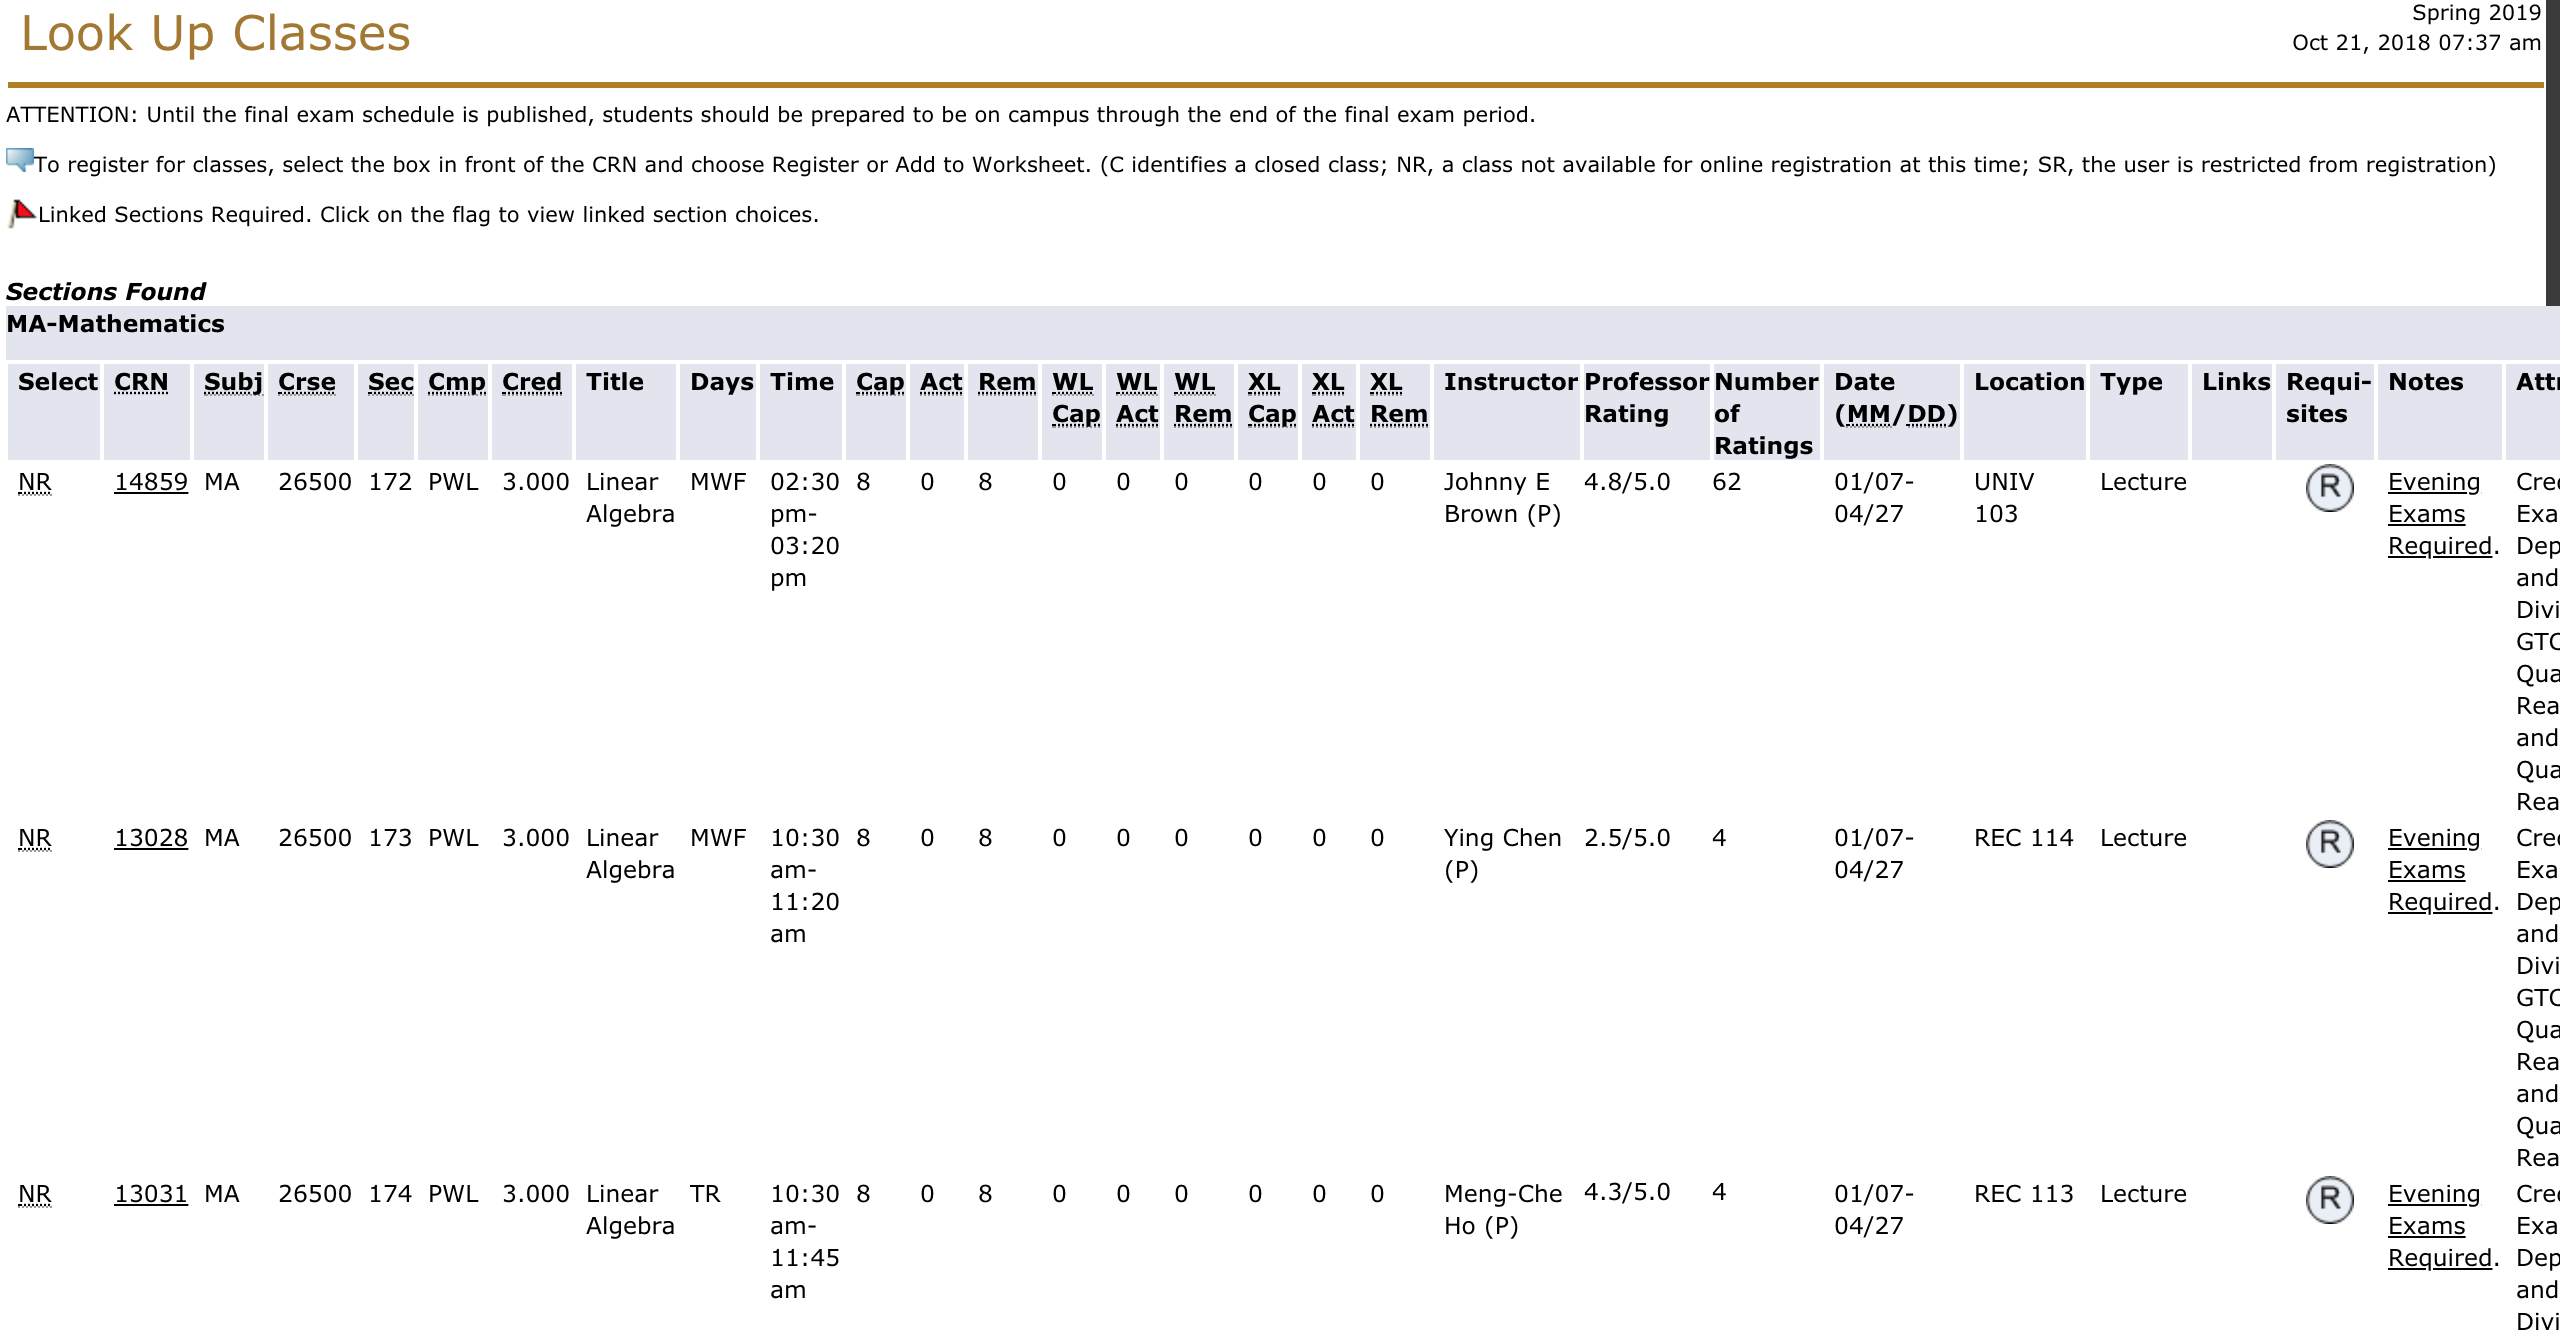The height and width of the screenshot is (1340, 2560).
Task: Click the CRN column header
Action: (x=140, y=382)
